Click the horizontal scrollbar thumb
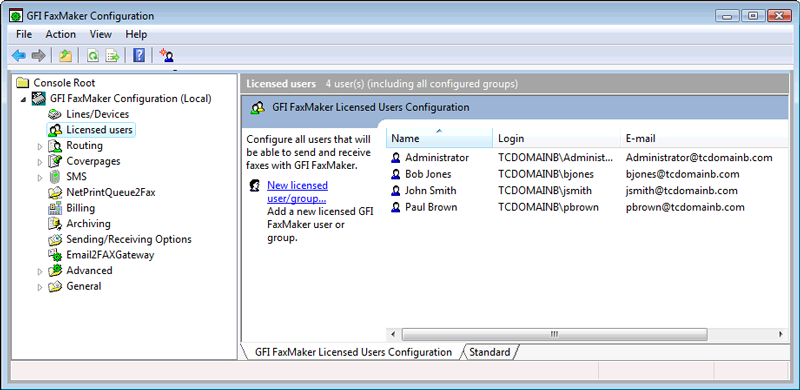The image size is (800, 390). 555,334
